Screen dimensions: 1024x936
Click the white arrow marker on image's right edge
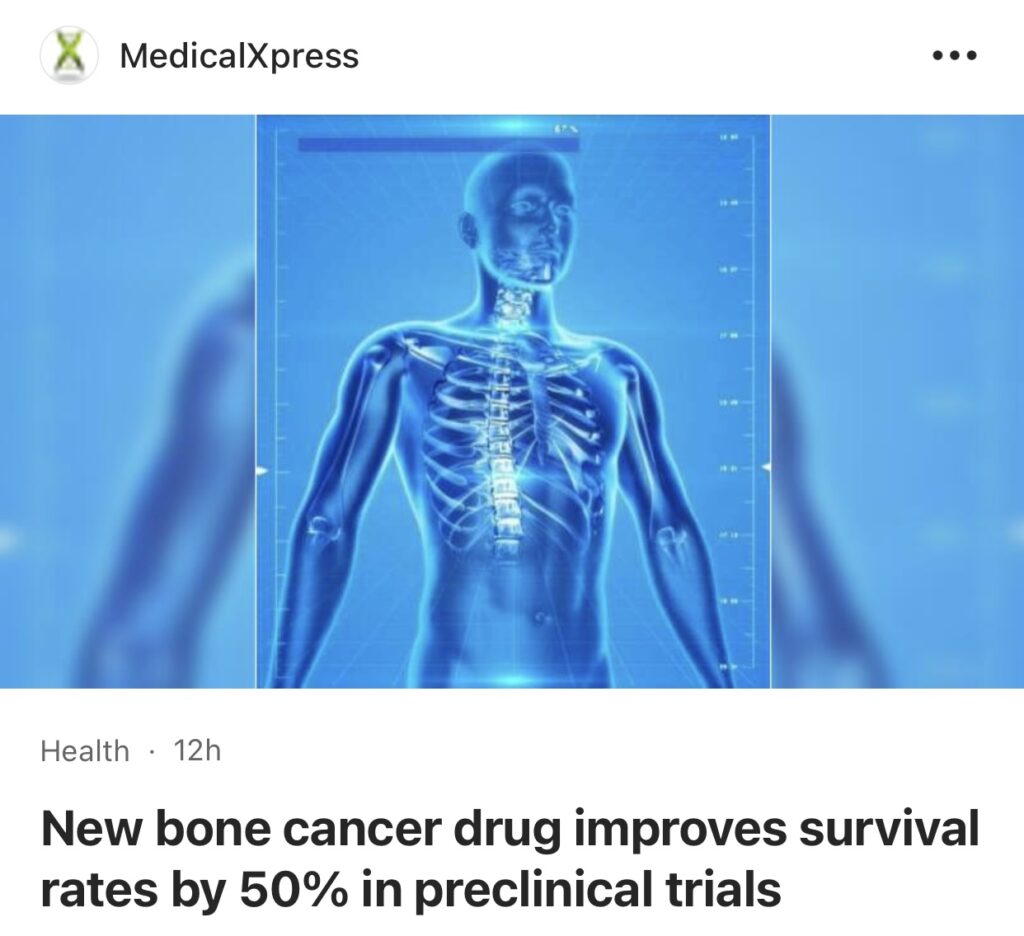(766, 466)
